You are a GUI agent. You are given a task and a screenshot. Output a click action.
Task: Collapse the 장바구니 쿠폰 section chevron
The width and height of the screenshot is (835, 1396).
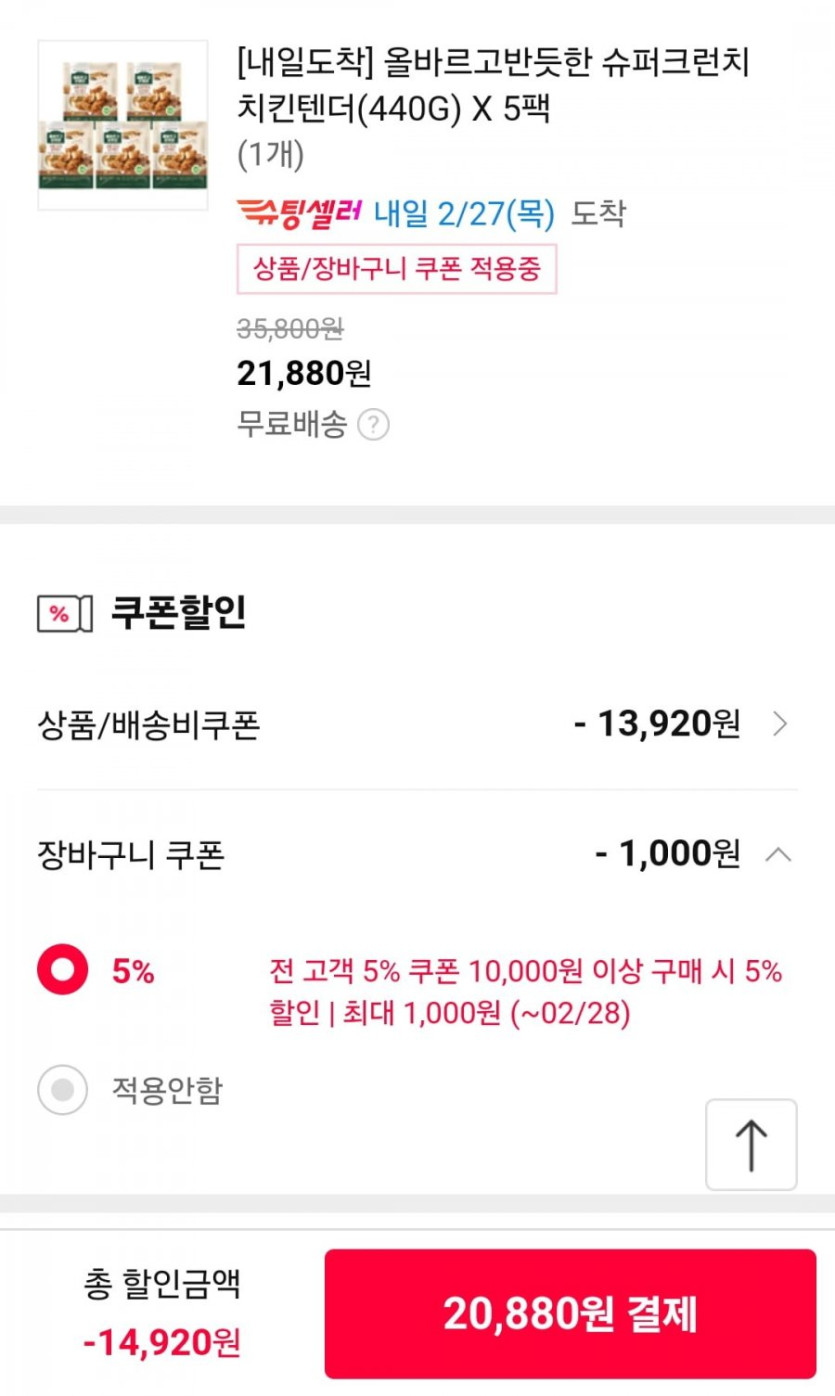tap(779, 855)
